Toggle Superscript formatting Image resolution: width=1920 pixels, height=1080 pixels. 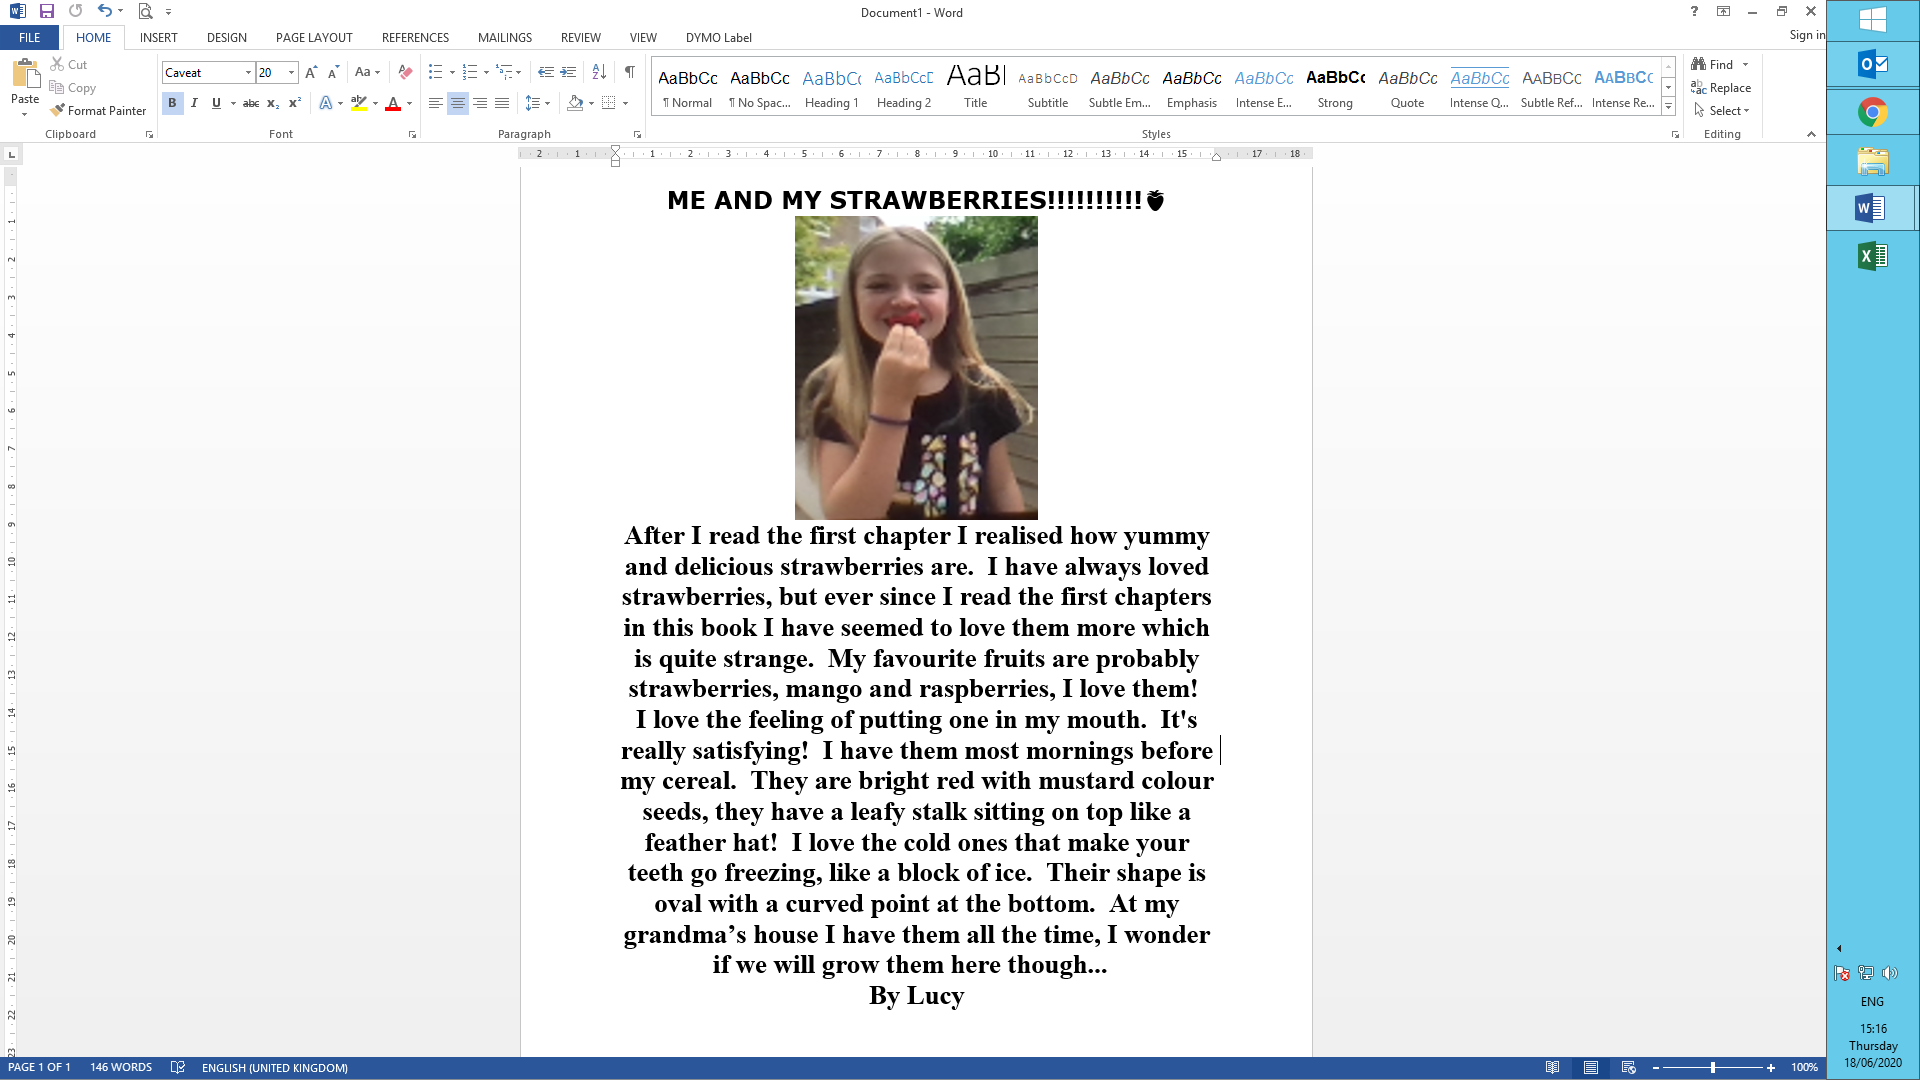pyautogui.click(x=295, y=103)
